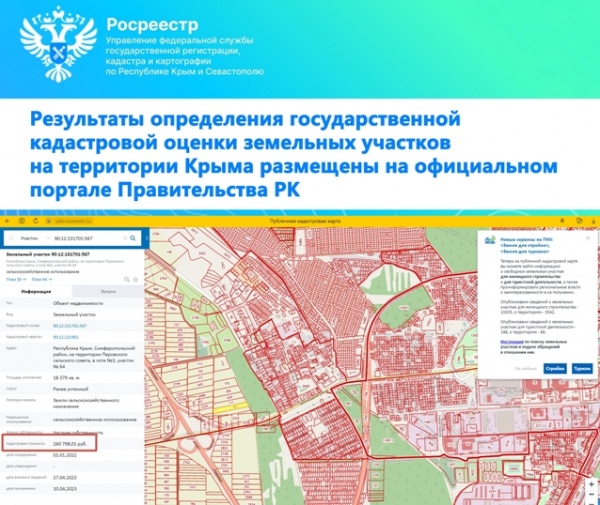600x505 pixels.
Task: Click the 'Не сейчас' option
Action: pyautogui.click(x=526, y=369)
